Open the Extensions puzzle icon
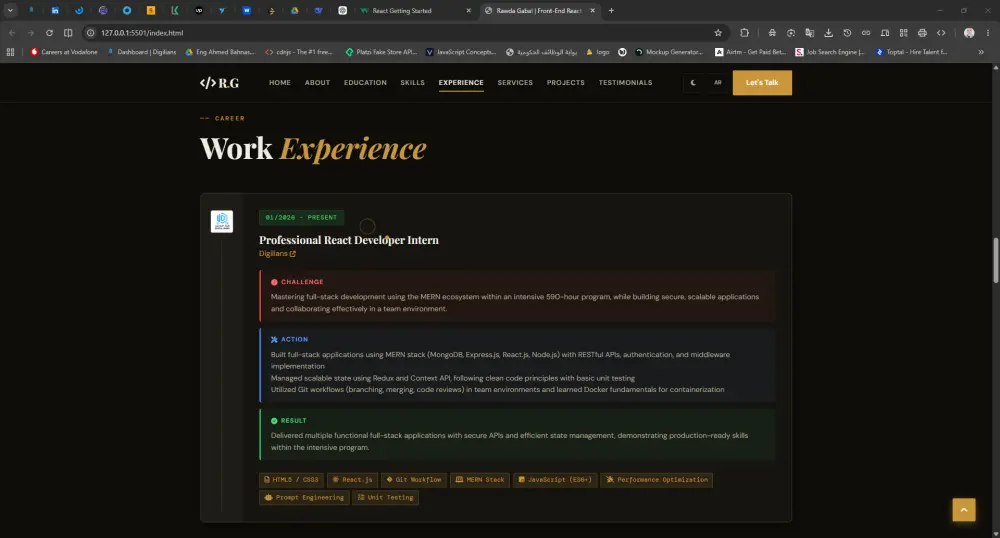The width and height of the screenshot is (1000, 538). click(744, 33)
